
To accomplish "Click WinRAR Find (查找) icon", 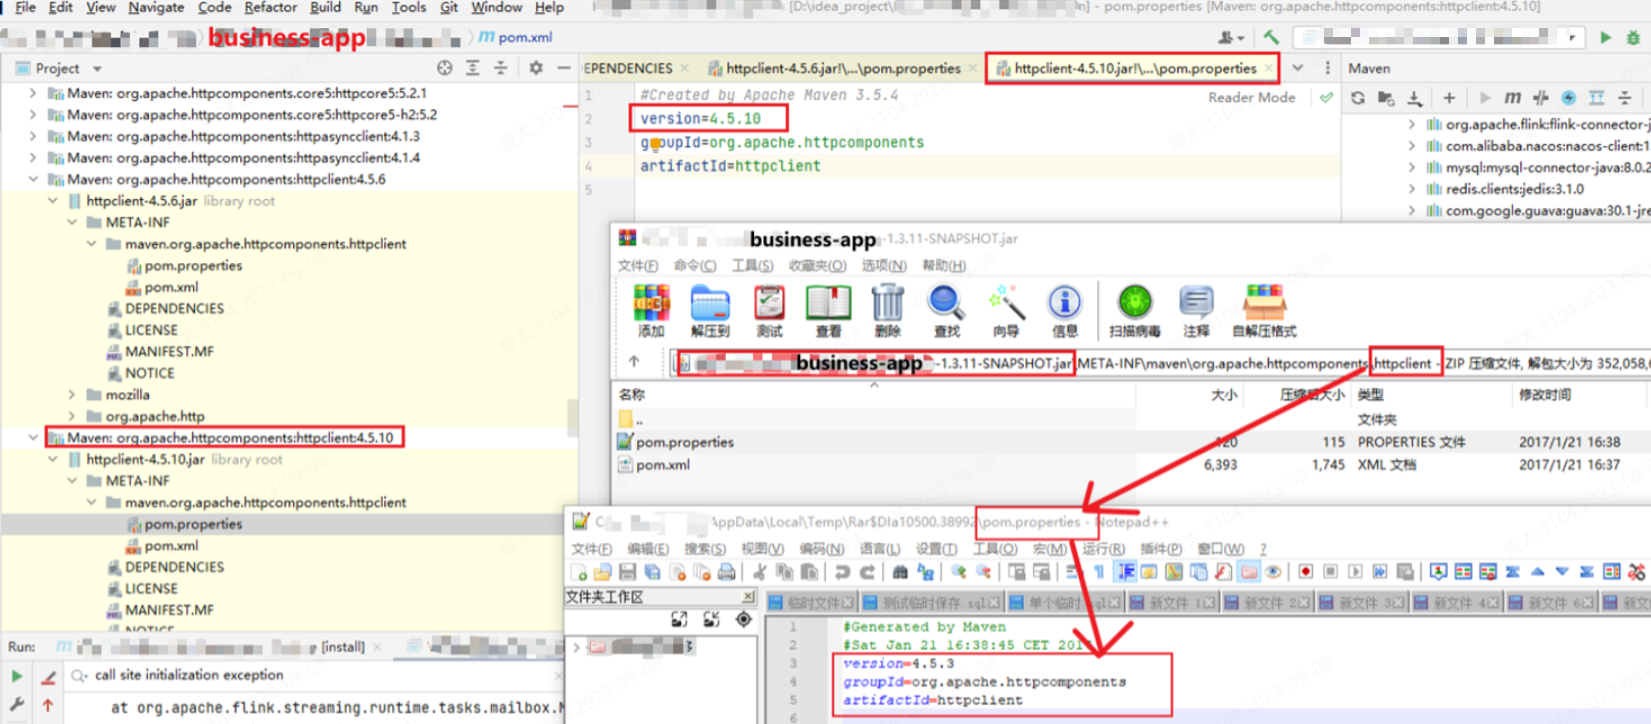I will click(946, 310).
